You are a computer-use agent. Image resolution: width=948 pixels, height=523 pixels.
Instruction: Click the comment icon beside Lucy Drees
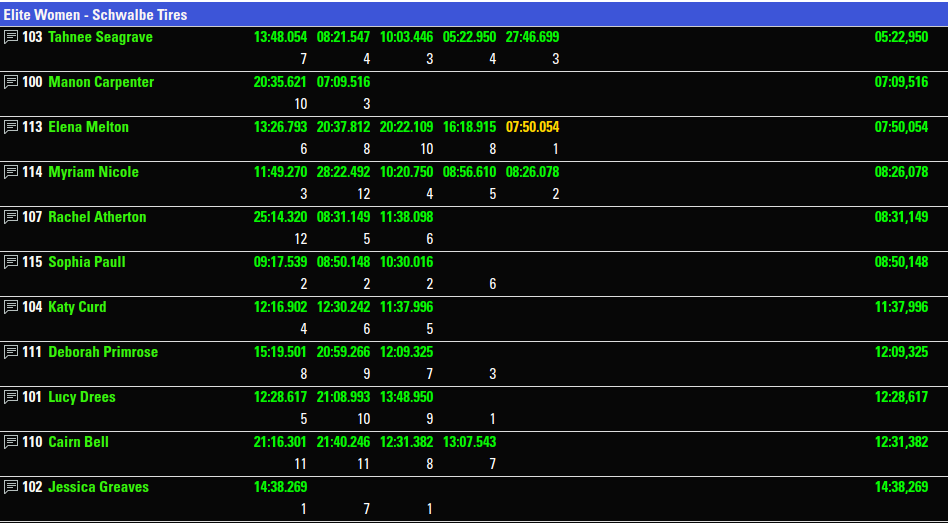[x=11, y=397]
